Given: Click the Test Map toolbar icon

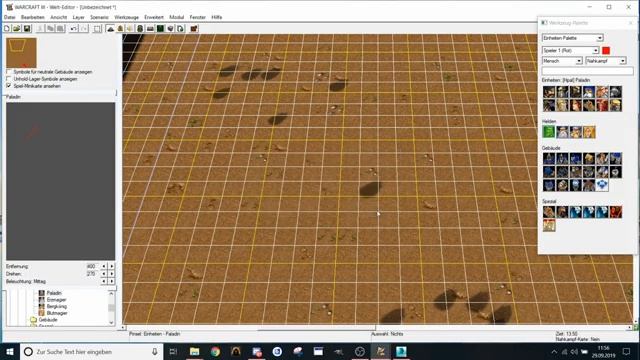Looking at the screenshot, I should point(194,29).
